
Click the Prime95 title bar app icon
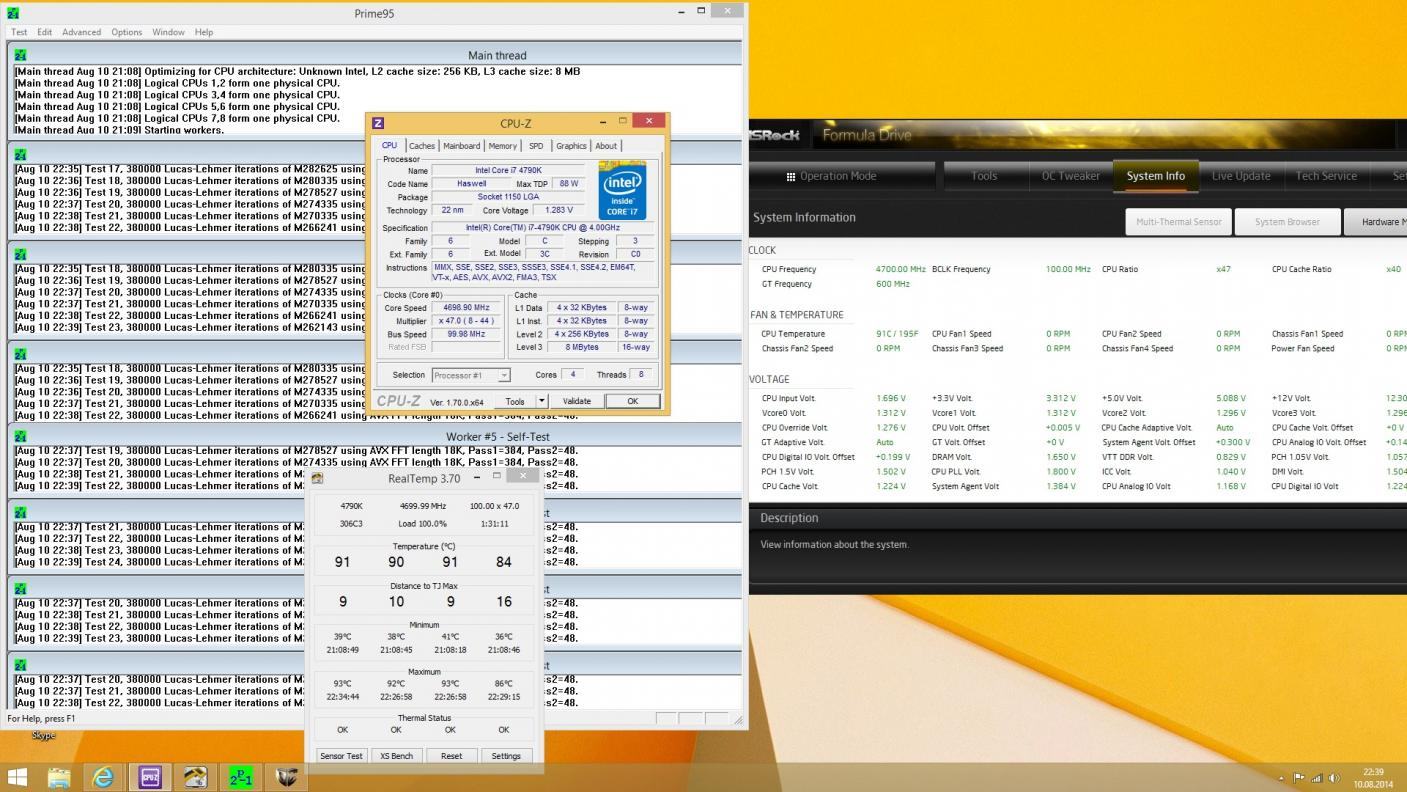pos(14,13)
